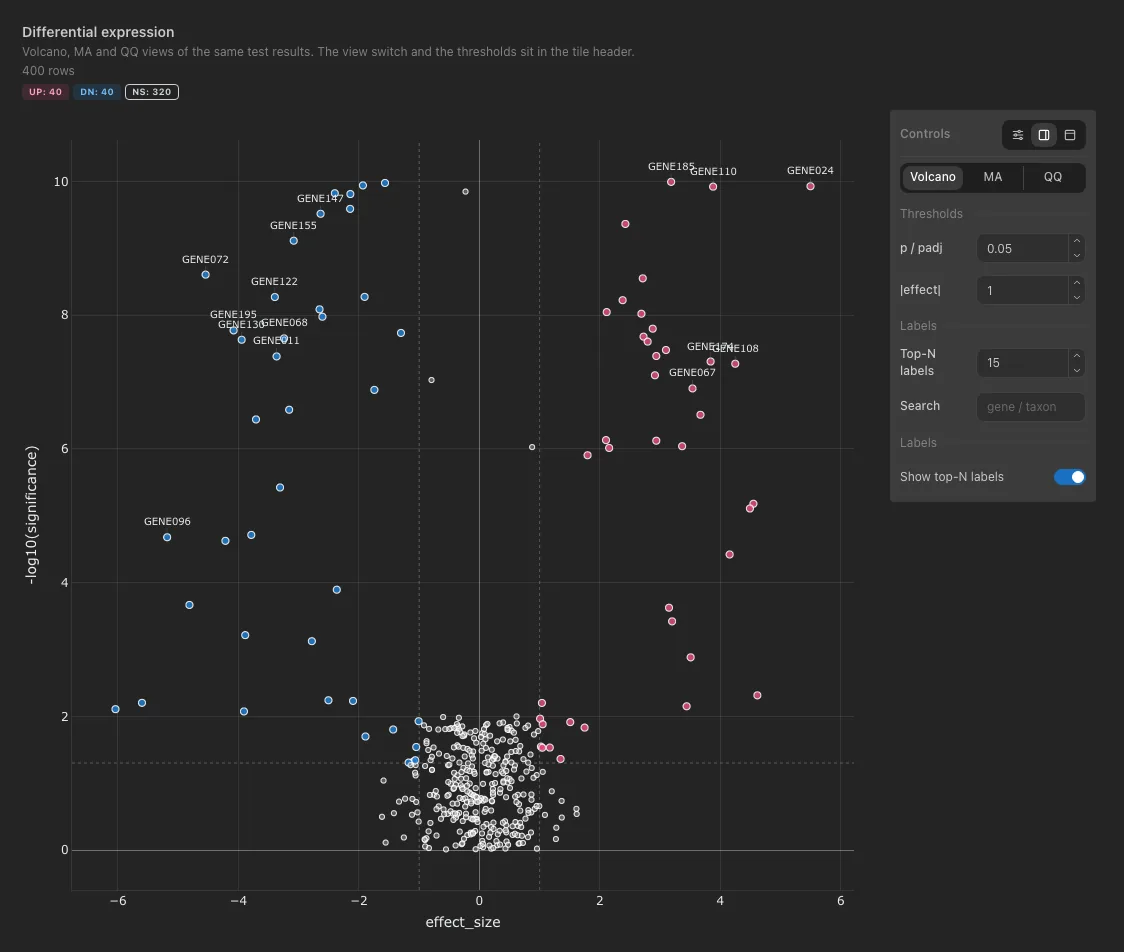Toggle the NS: 320 badge filter

point(152,92)
